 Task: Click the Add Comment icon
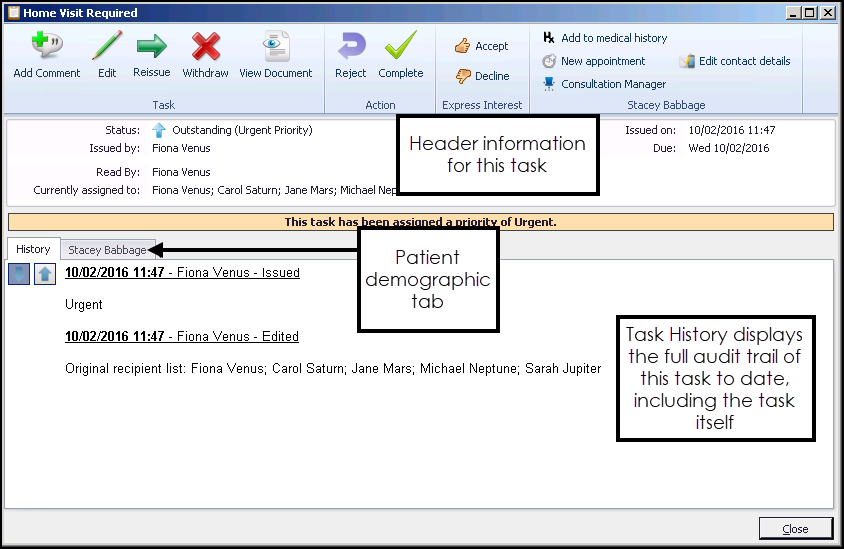click(x=46, y=55)
